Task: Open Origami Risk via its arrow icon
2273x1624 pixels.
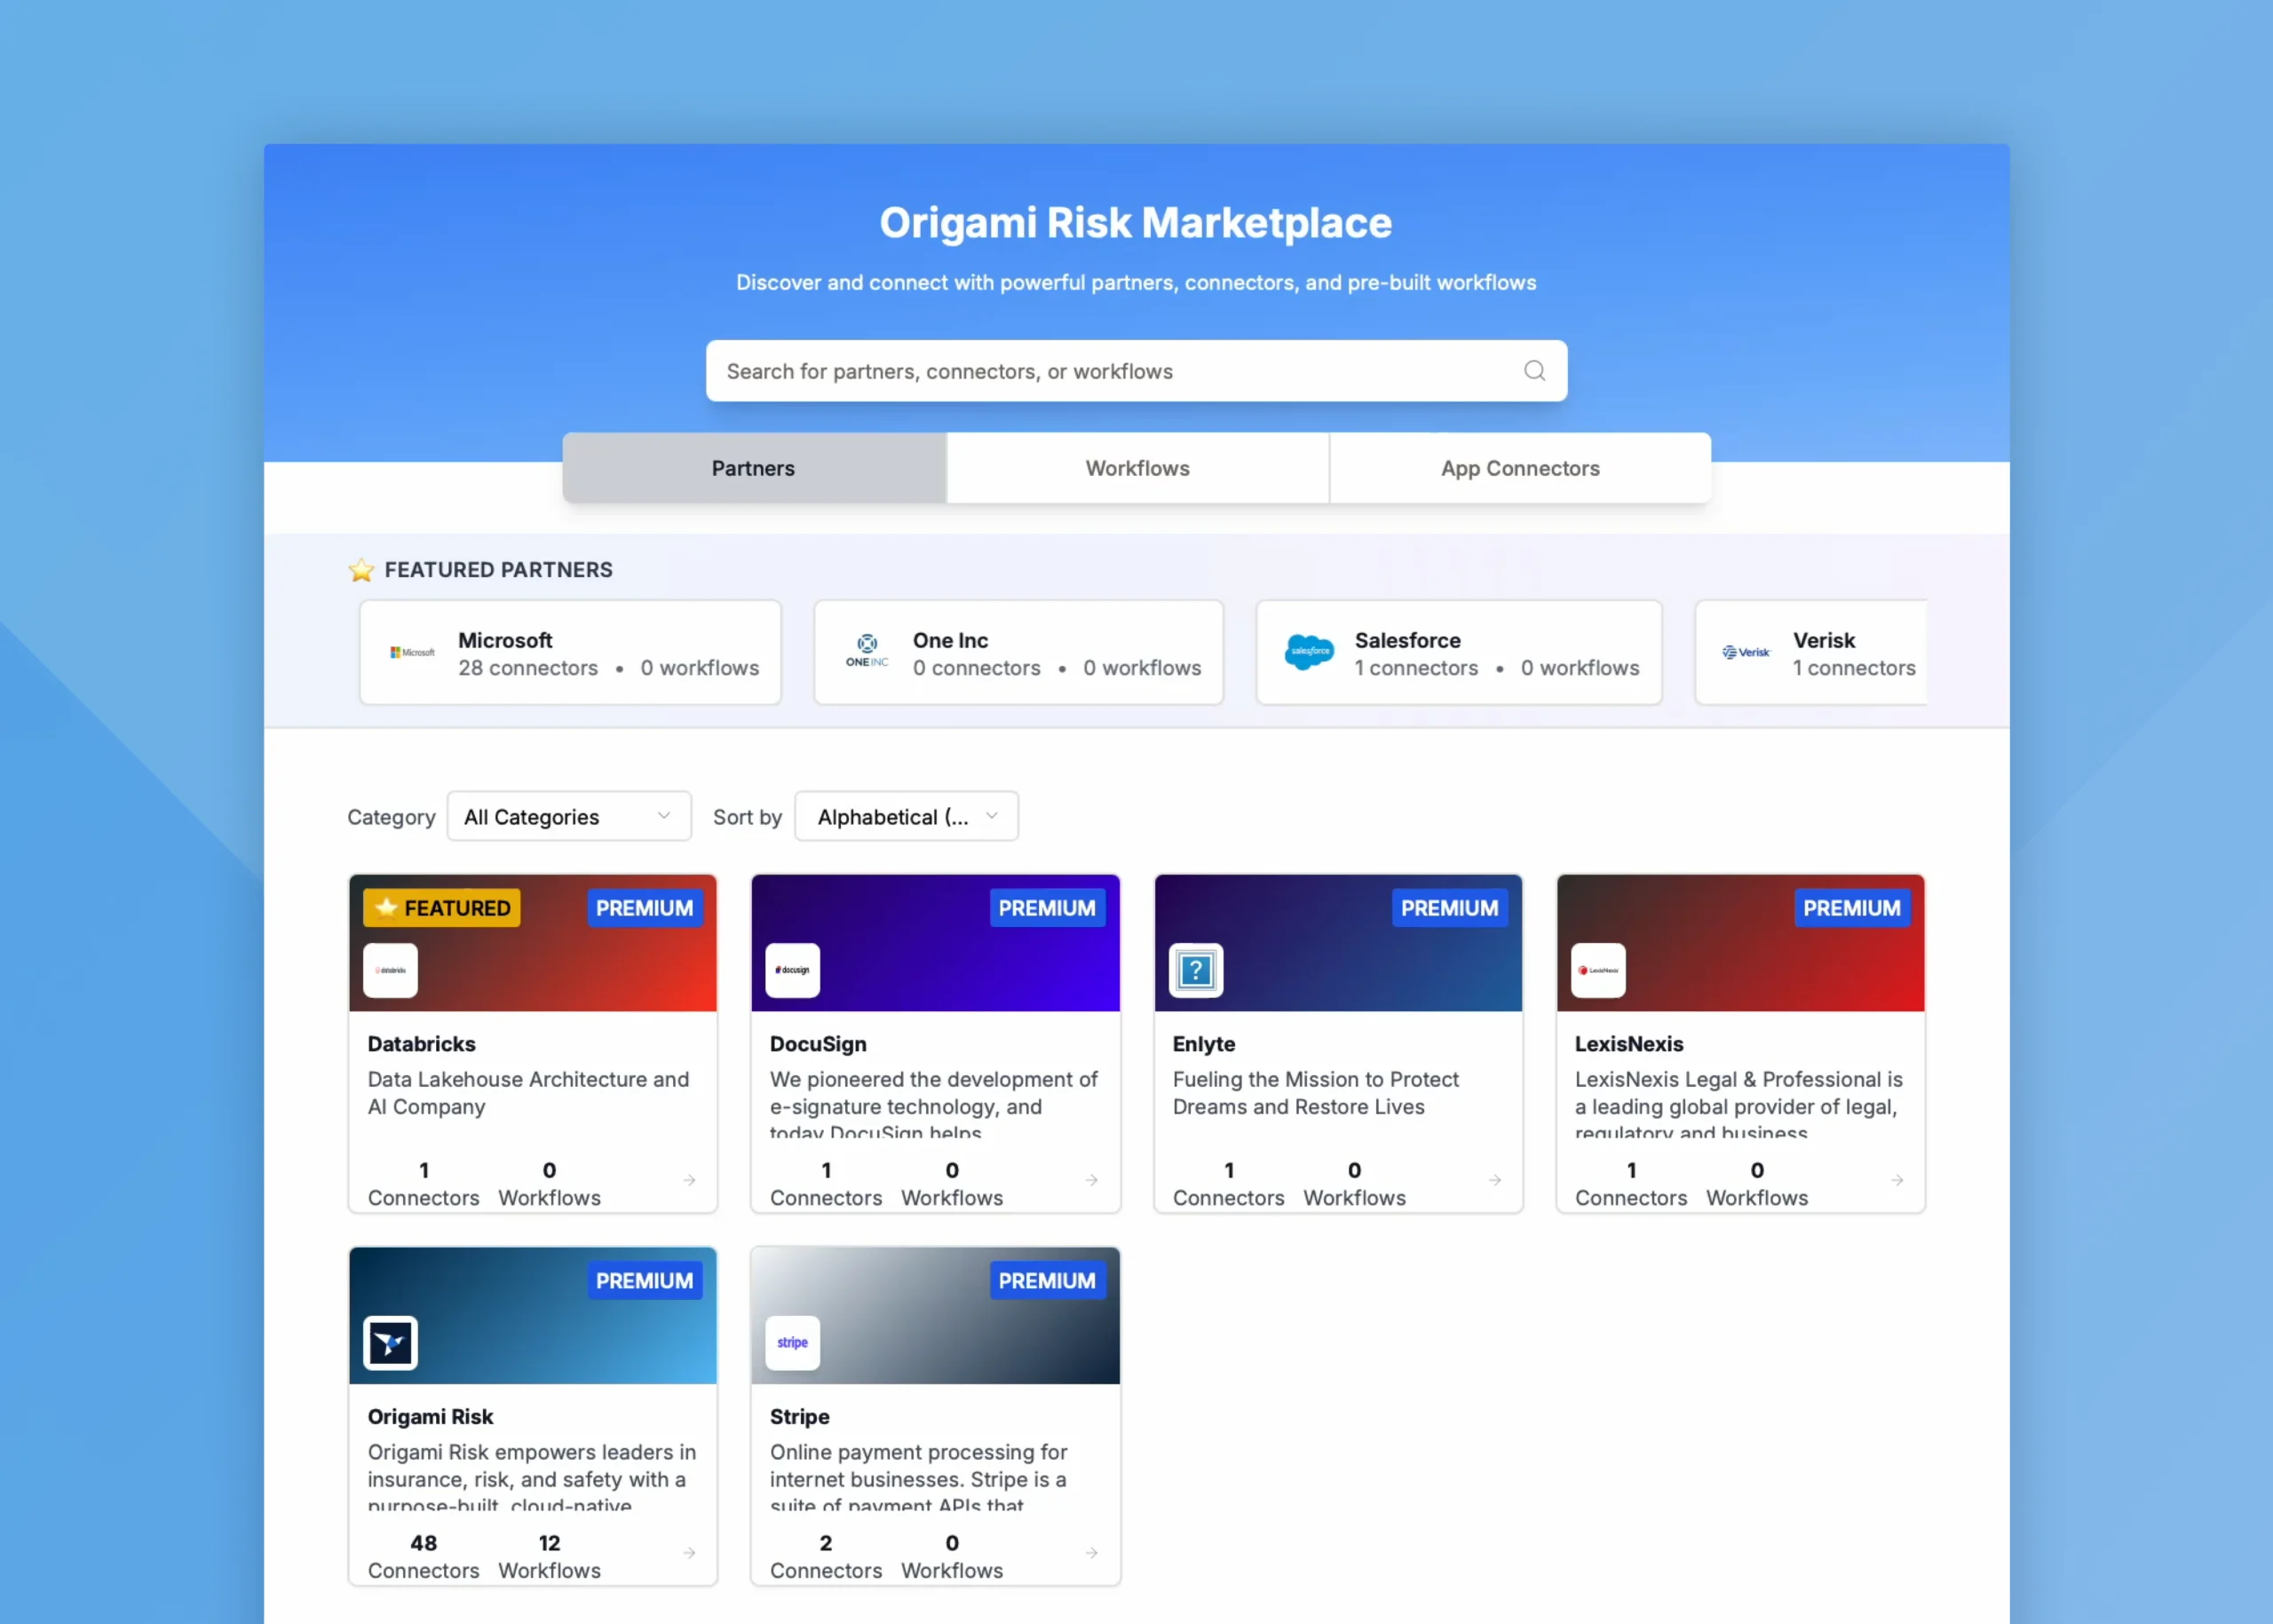Action: [x=689, y=1553]
